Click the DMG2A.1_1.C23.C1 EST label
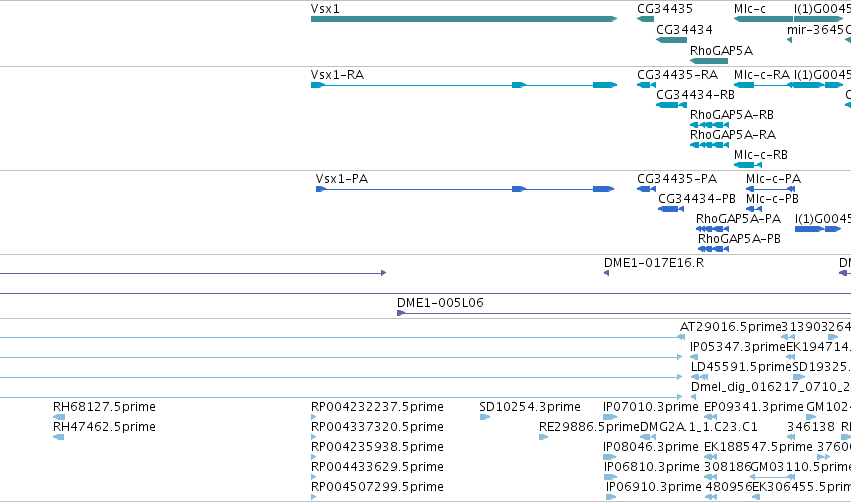 [699, 427]
